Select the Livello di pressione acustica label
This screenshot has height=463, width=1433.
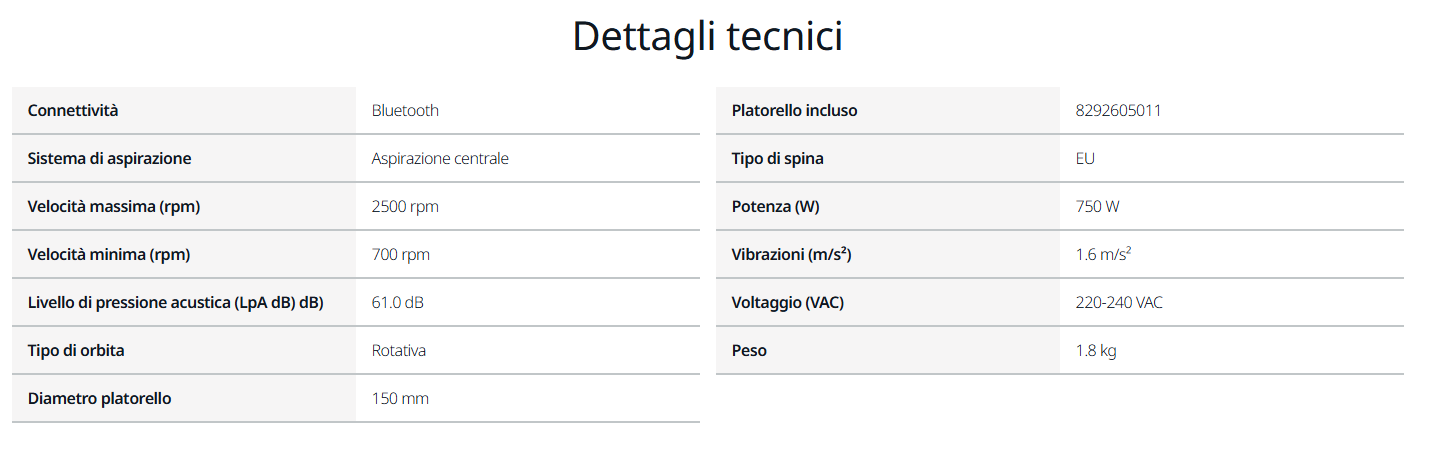tap(176, 302)
